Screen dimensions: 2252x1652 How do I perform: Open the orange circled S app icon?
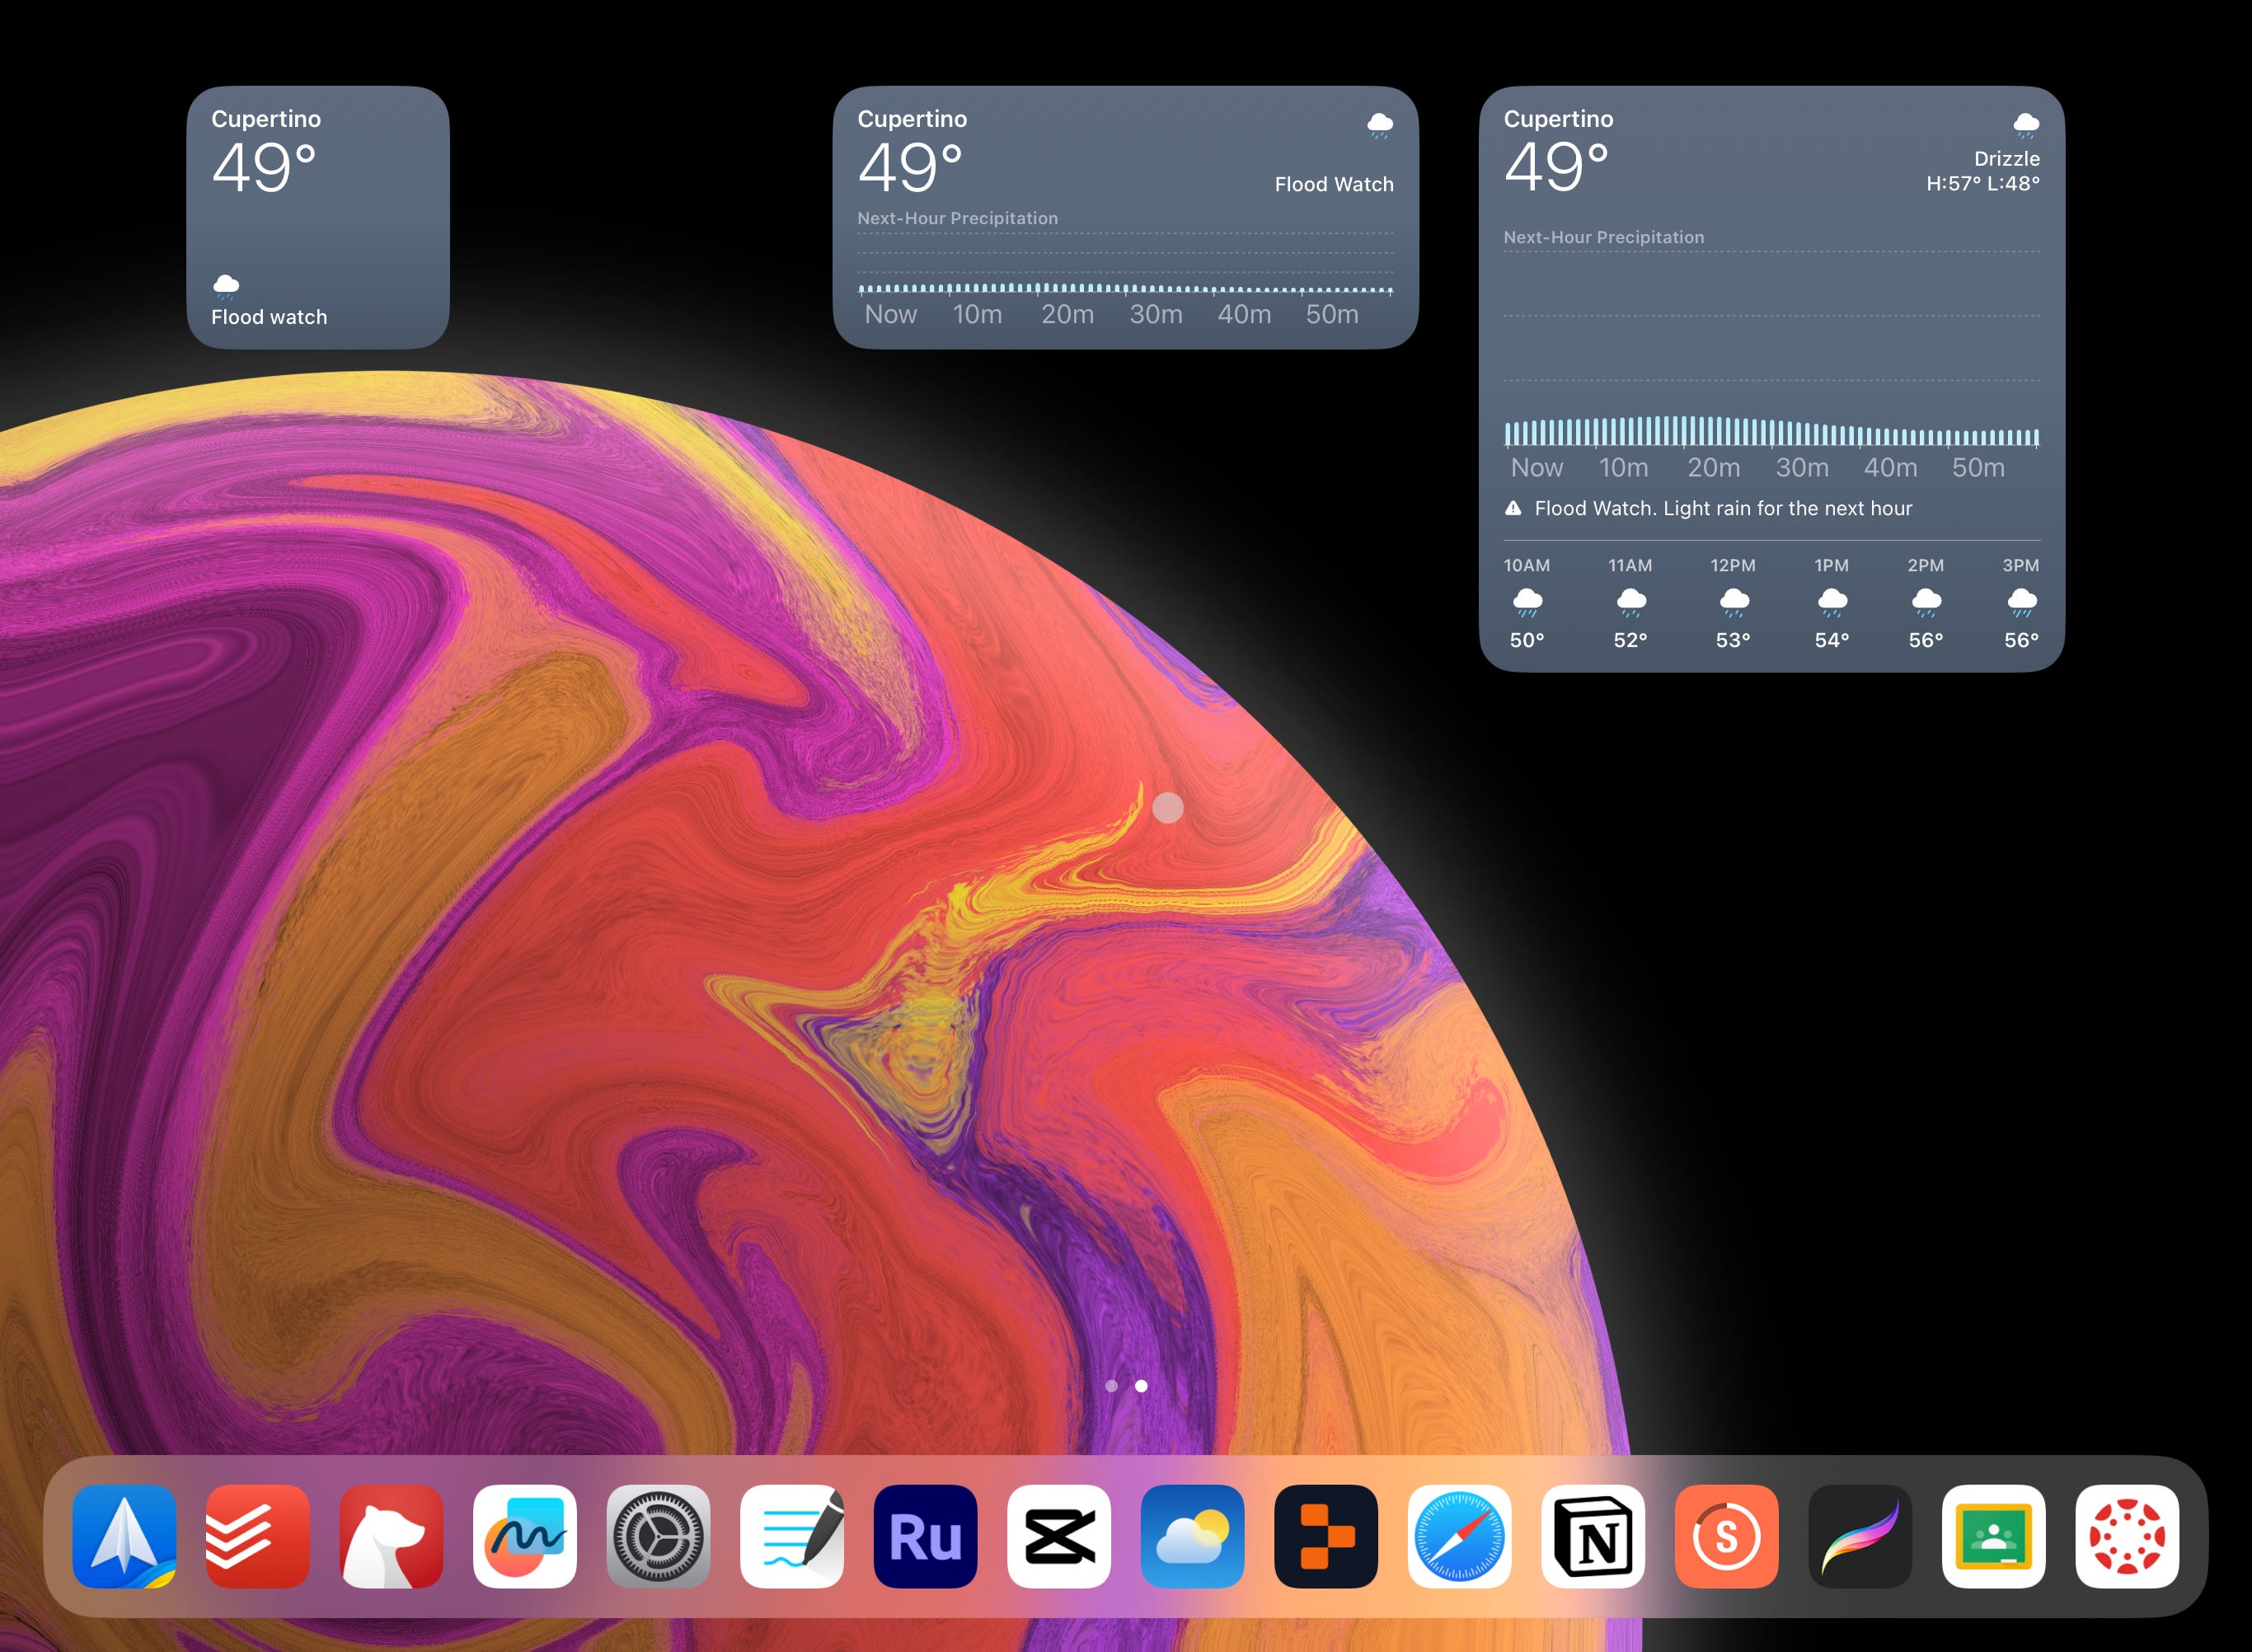pos(1726,1536)
